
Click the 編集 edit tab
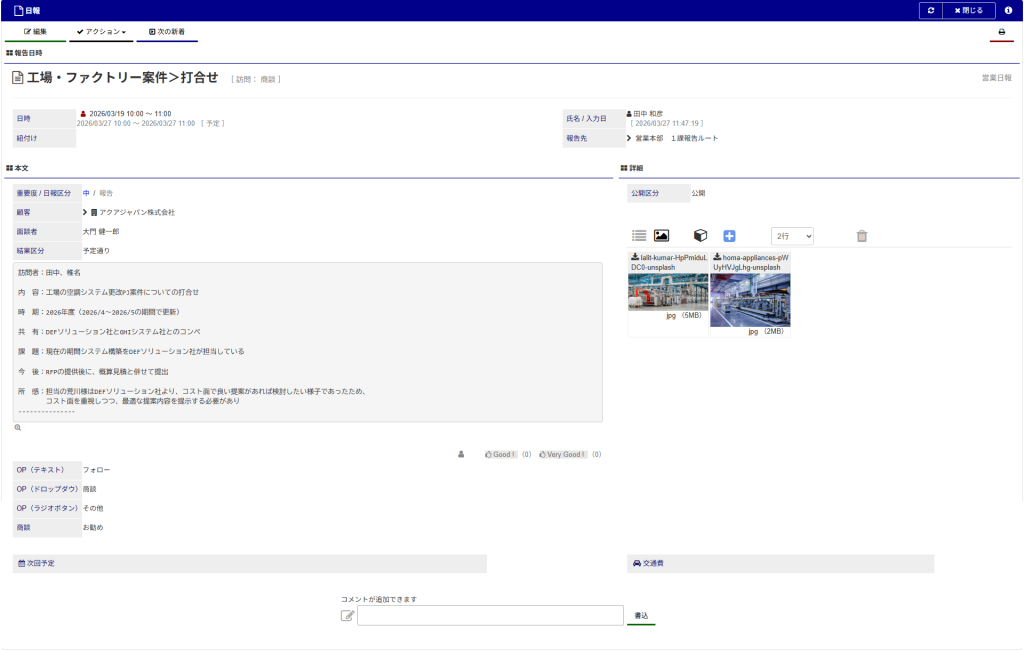pos(36,32)
